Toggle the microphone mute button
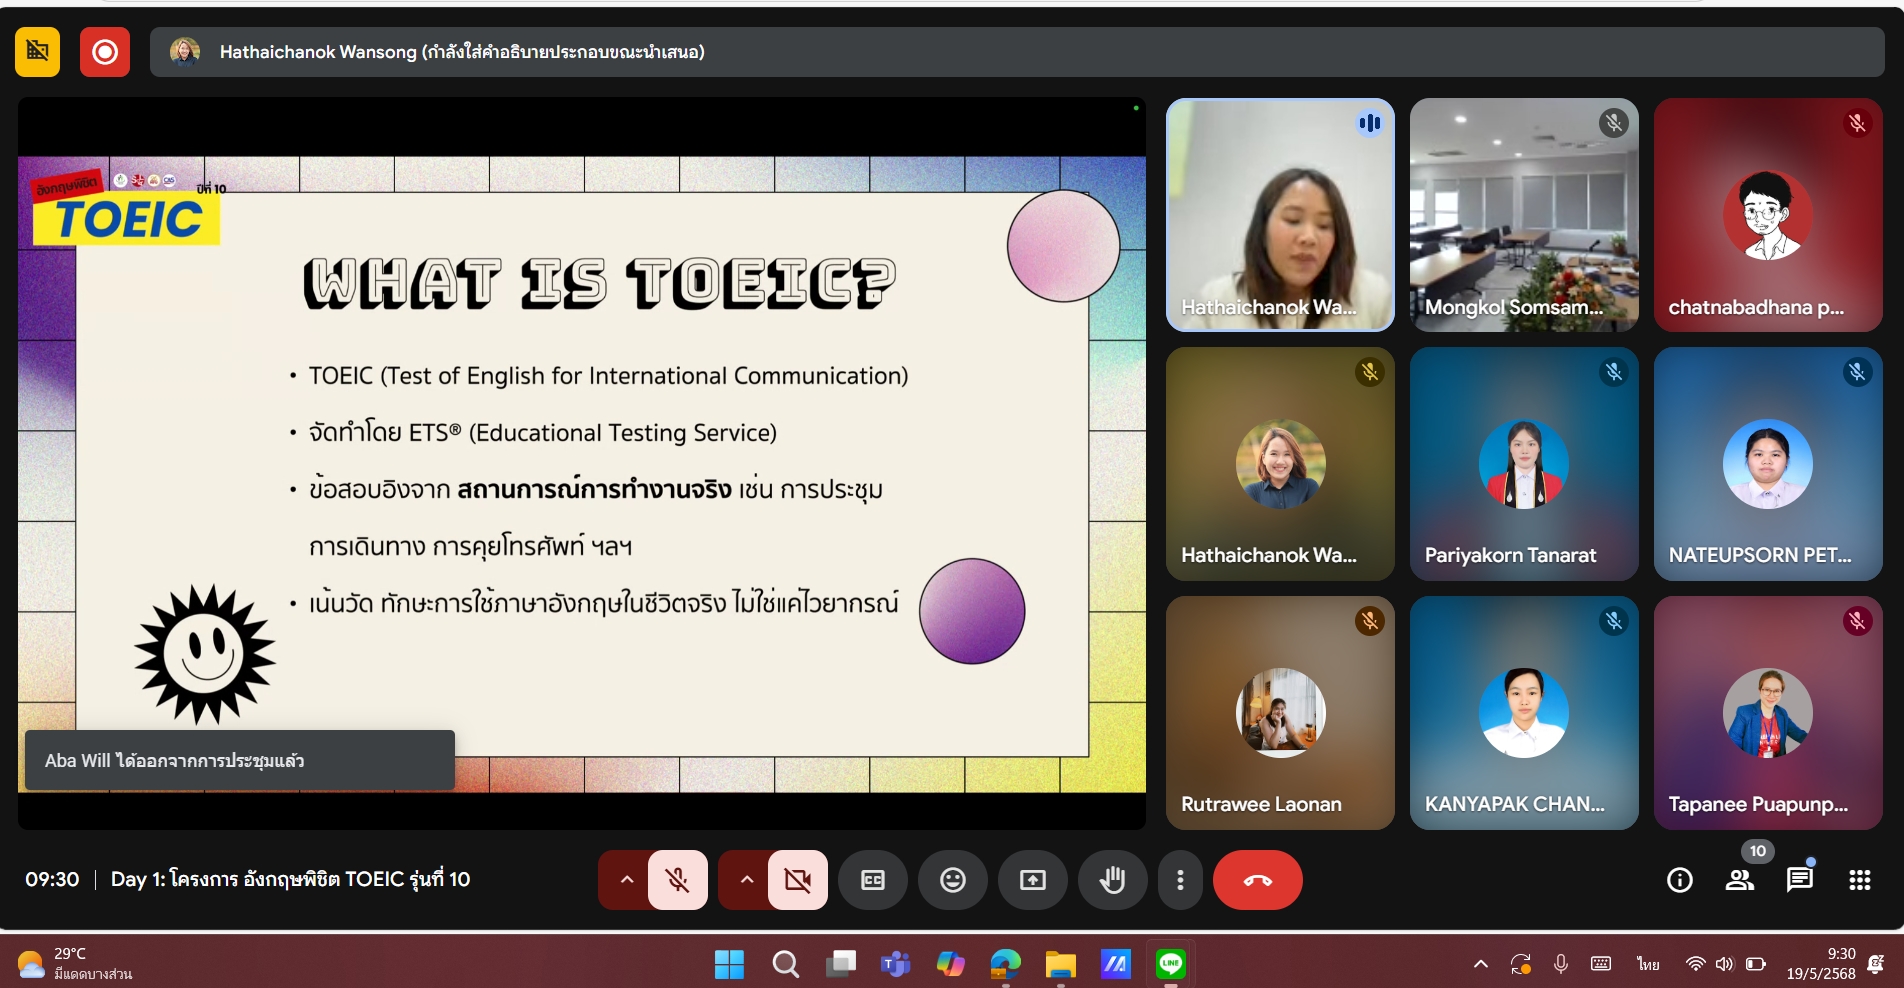 pos(678,880)
